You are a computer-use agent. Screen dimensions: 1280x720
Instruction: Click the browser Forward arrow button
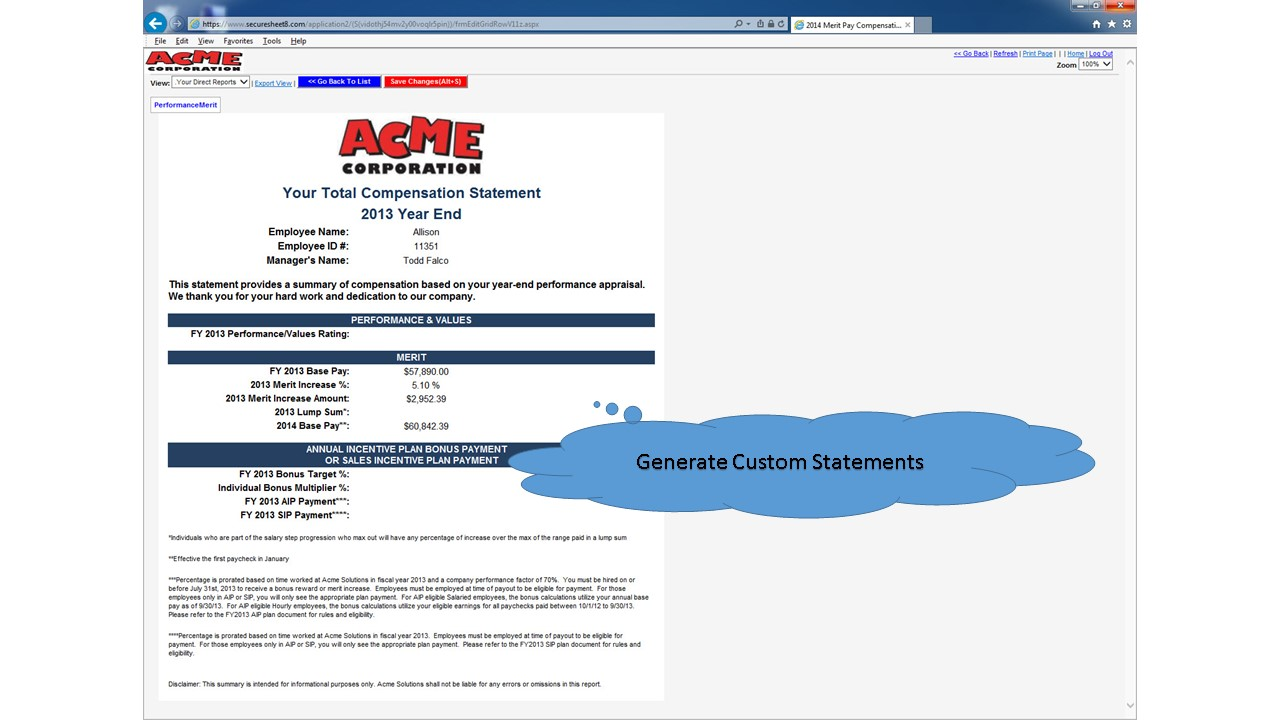point(177,23)
